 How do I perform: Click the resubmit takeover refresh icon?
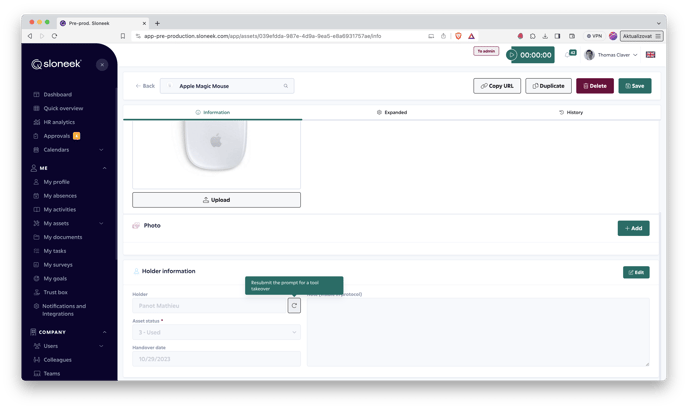(294, 305)
